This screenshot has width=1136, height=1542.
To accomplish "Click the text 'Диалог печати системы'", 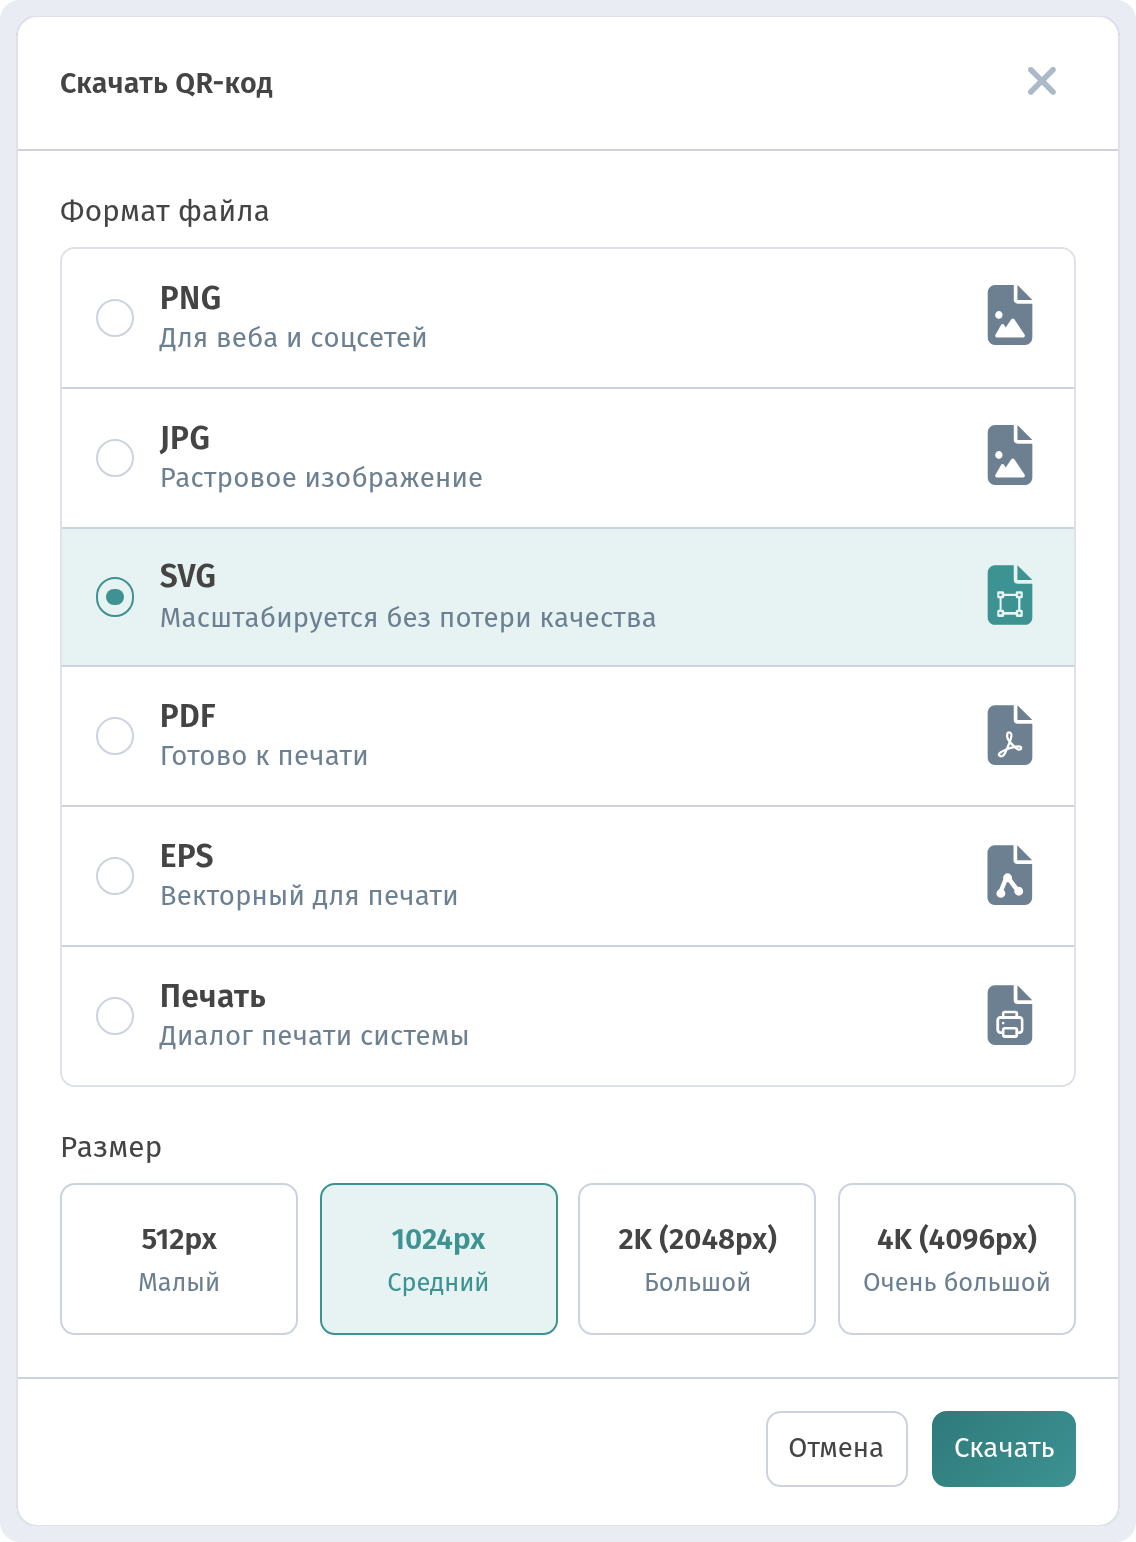I will point(314,1036).
